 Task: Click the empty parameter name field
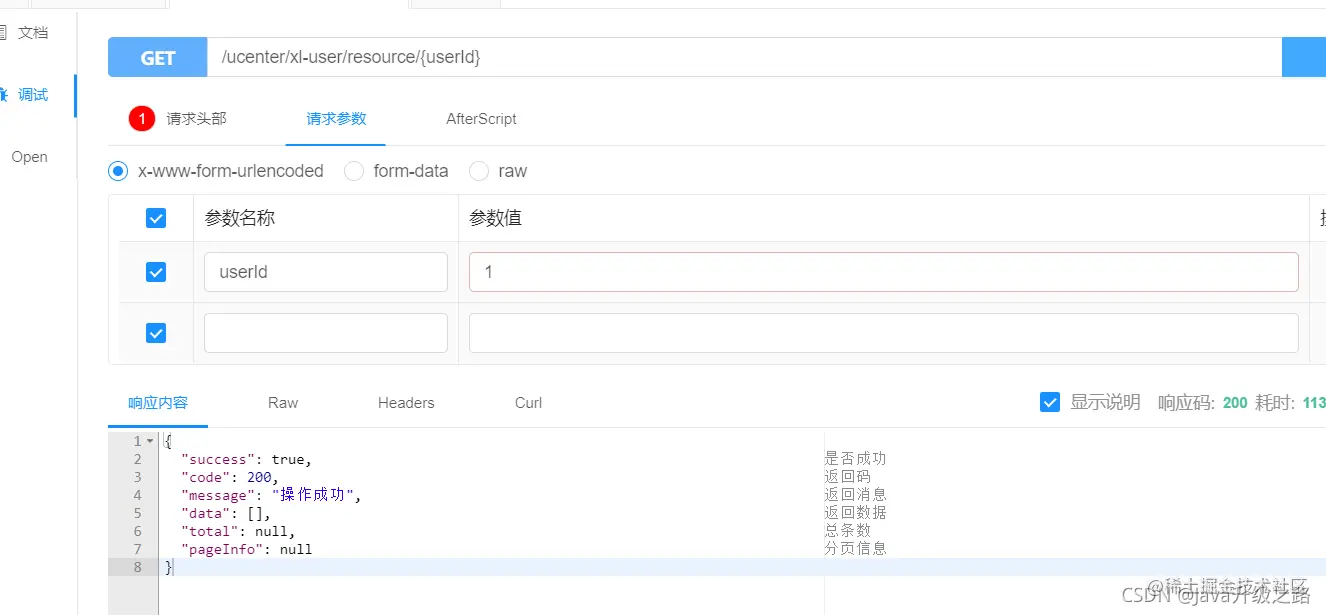(326, 333)
